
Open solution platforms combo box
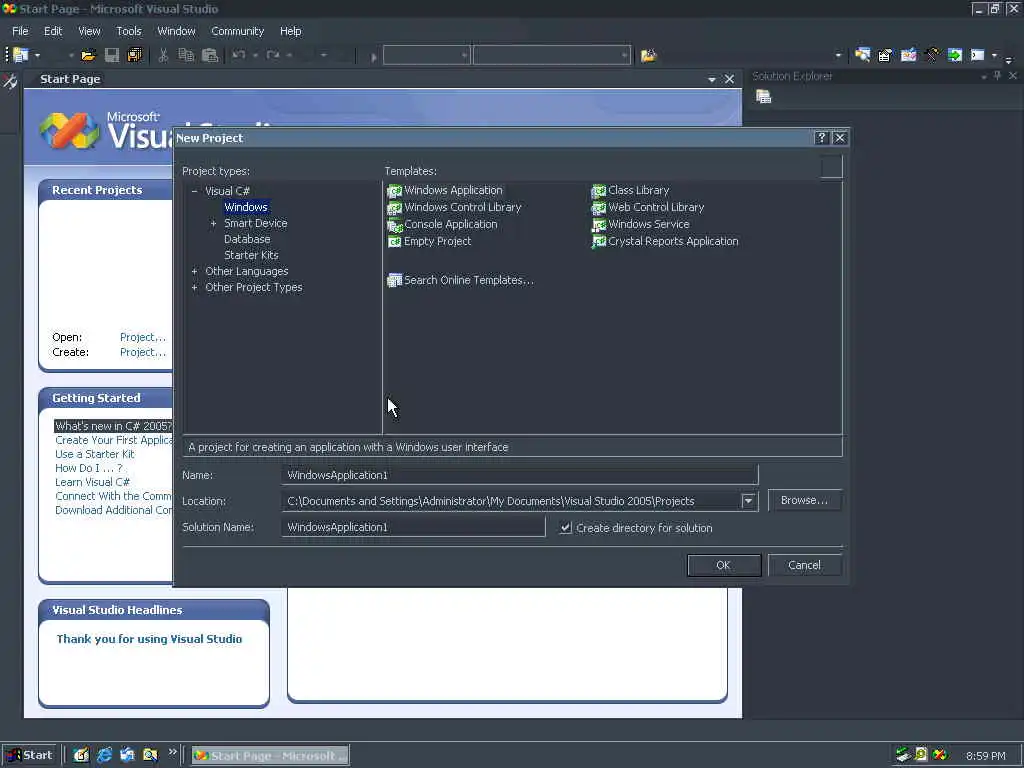click(552, 56)
